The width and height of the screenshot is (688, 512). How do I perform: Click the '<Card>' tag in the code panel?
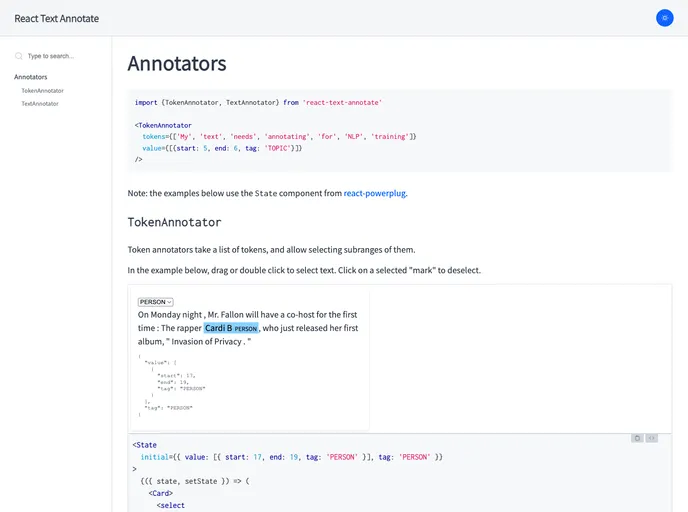(x=161, y=493)
